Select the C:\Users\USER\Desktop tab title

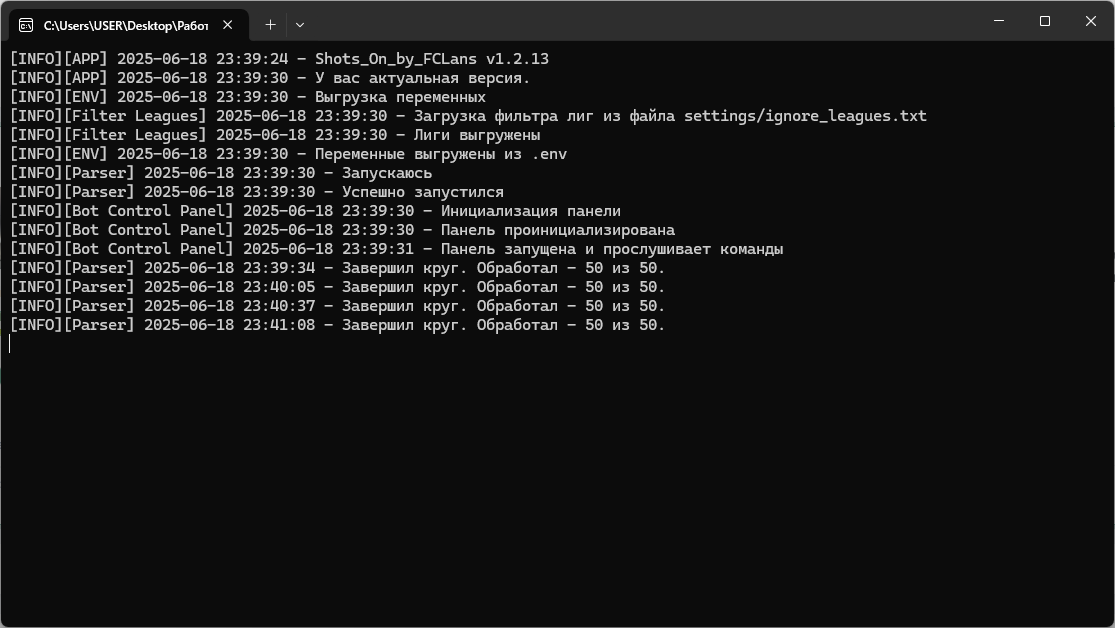click(125, 24)
